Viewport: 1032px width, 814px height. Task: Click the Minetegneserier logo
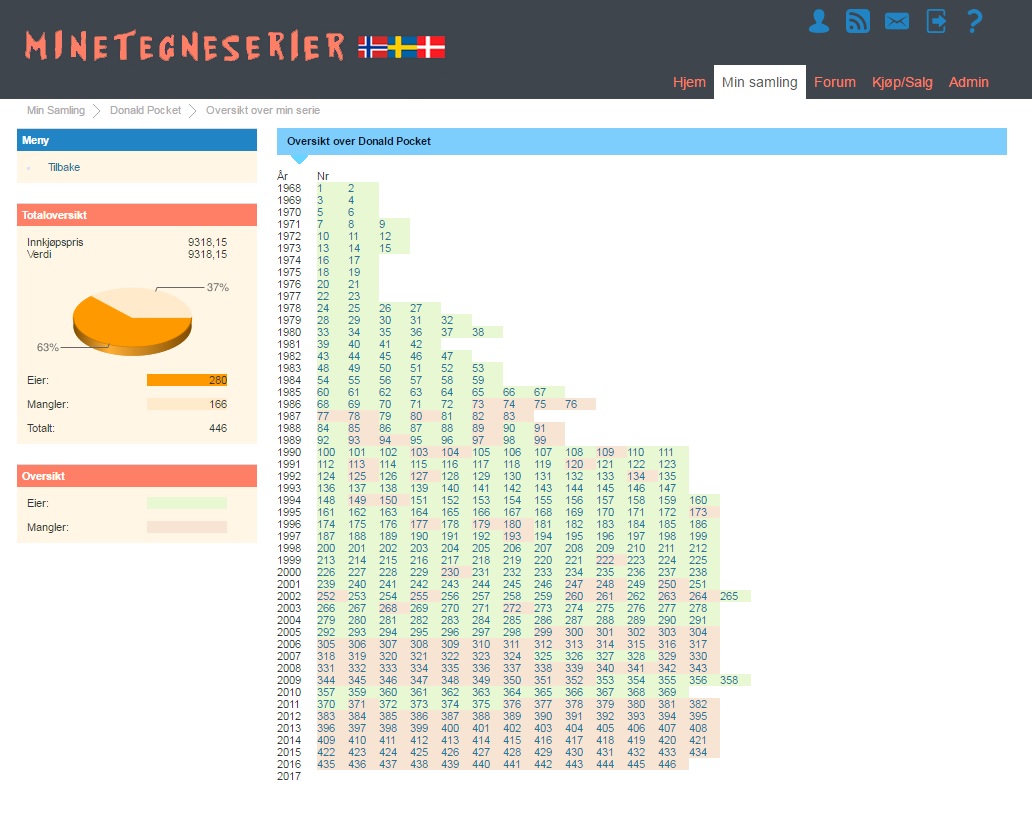(185, 46)
